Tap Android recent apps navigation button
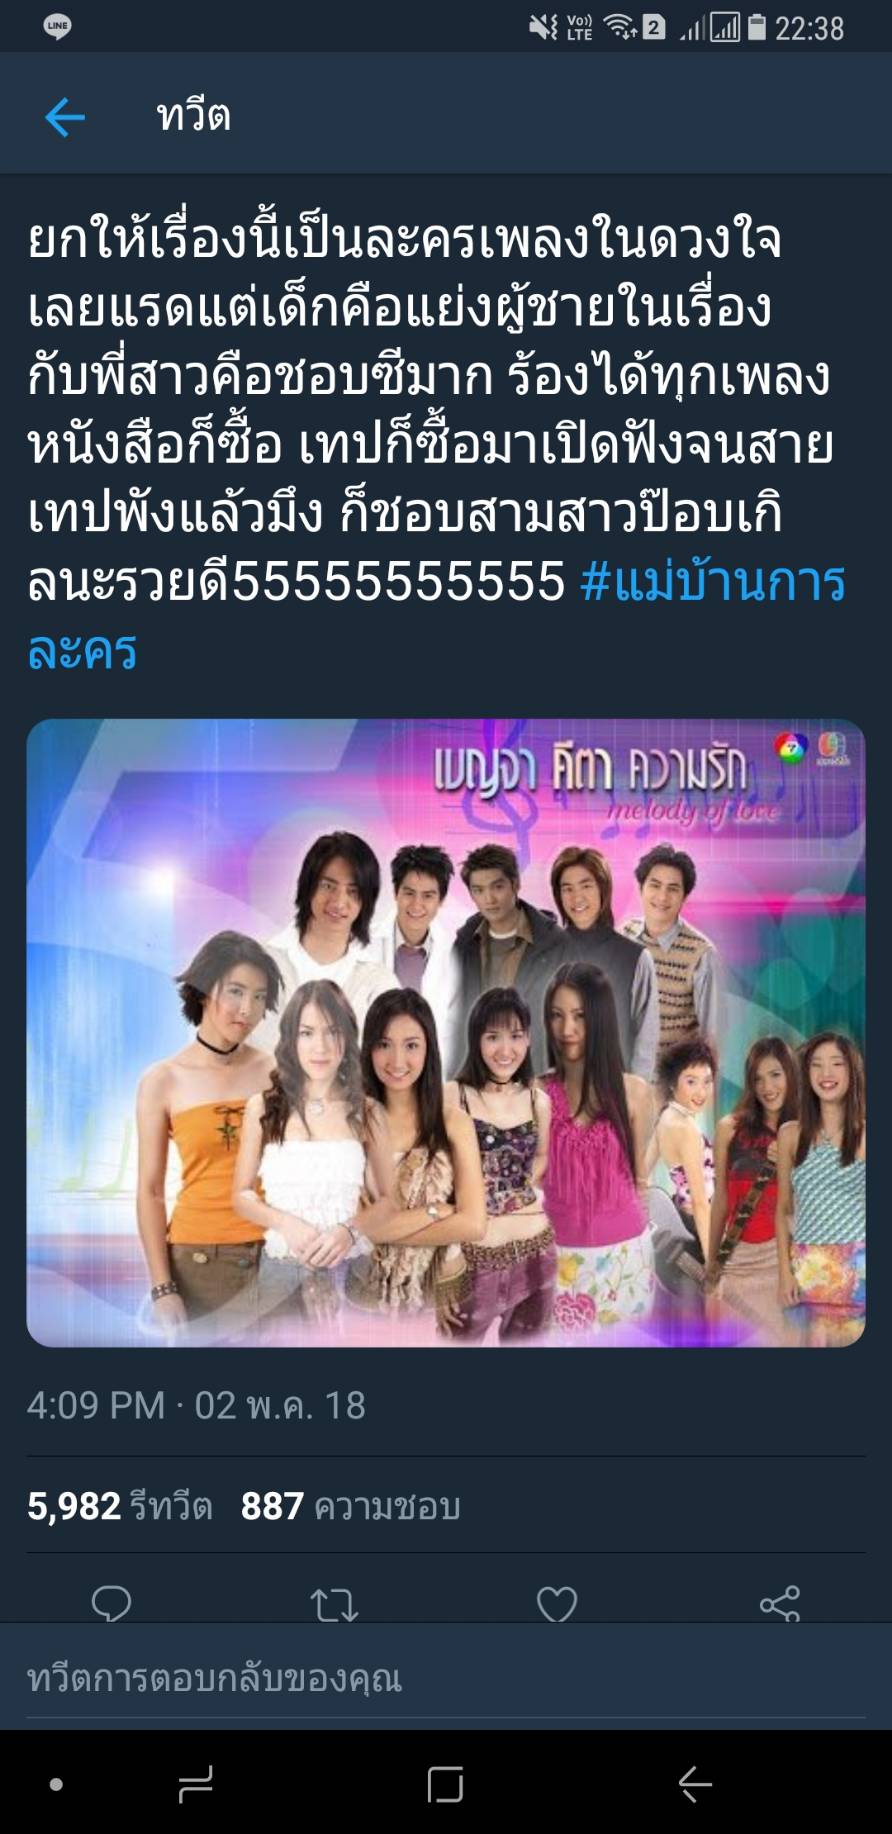 (x=196, y=1783)
